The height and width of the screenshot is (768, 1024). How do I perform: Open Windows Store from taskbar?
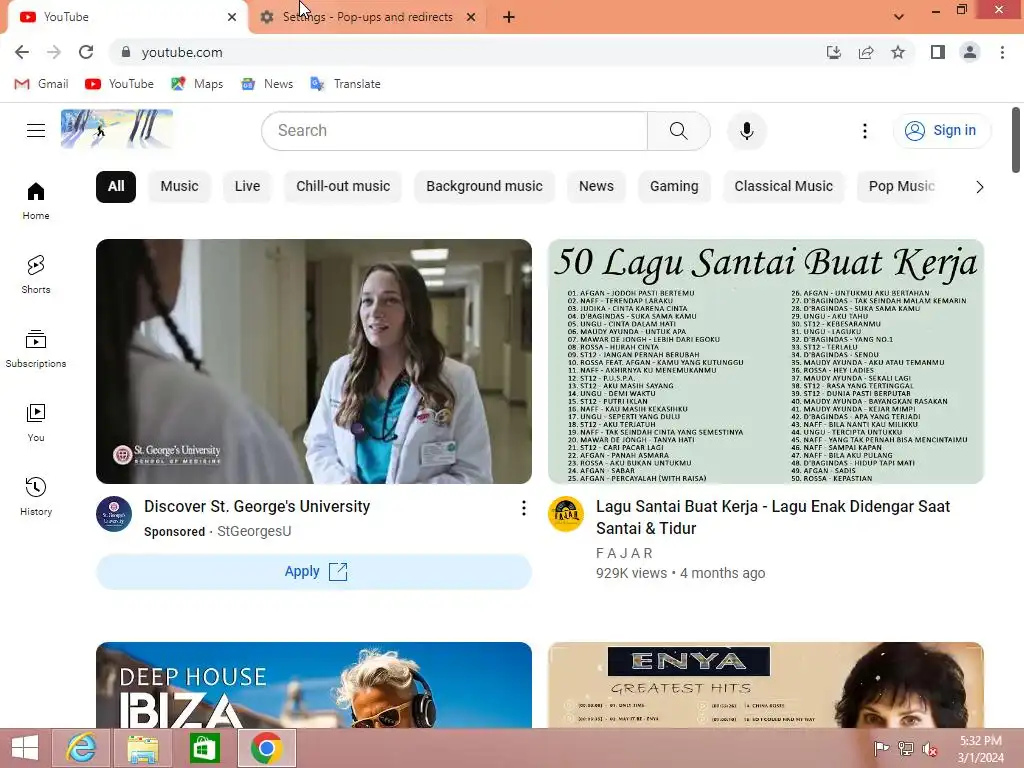(204, 748)
